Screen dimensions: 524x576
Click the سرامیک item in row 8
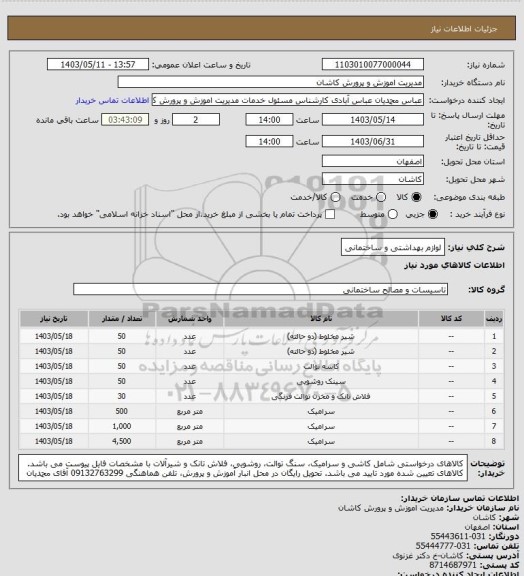(321, 441)
